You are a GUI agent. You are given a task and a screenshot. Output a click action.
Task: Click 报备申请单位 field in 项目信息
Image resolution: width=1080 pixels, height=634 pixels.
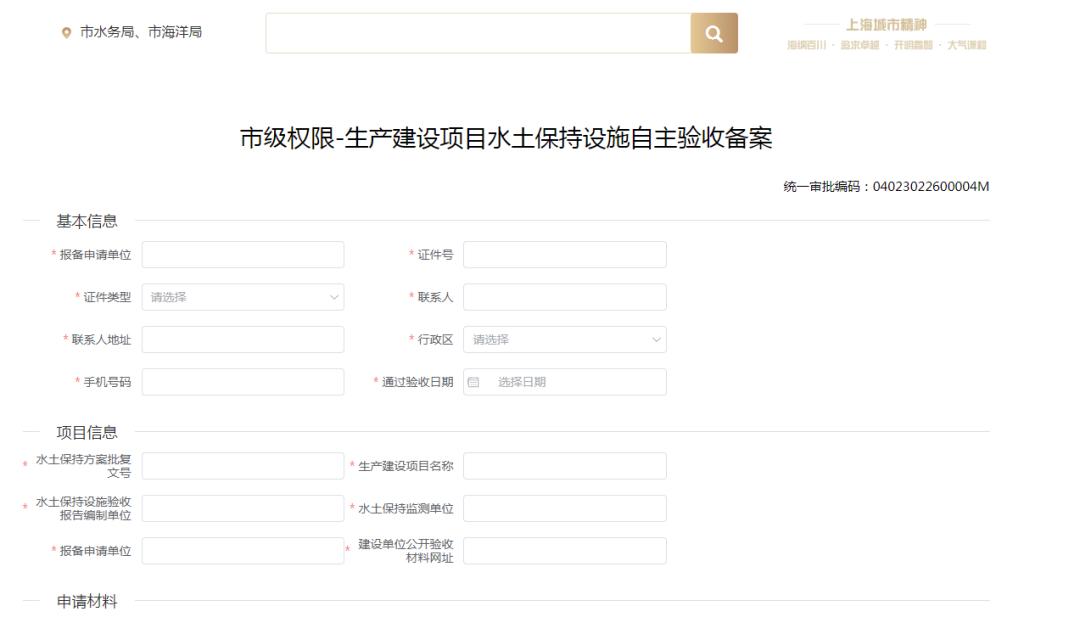coord(243,551)
